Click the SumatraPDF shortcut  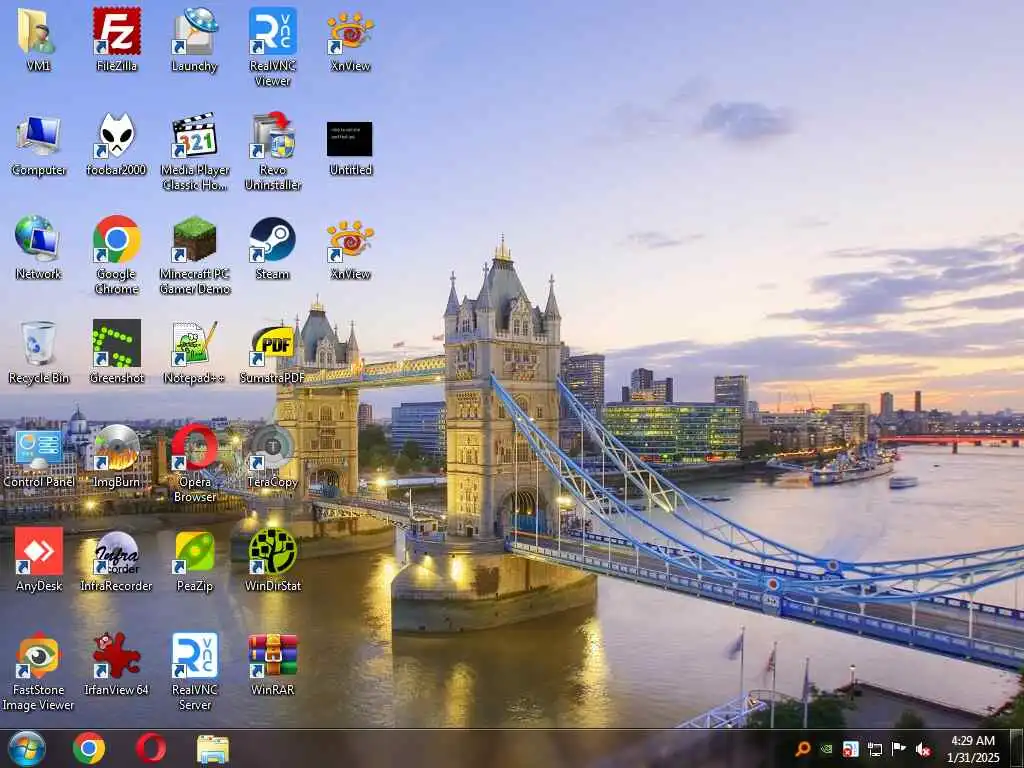272,344
